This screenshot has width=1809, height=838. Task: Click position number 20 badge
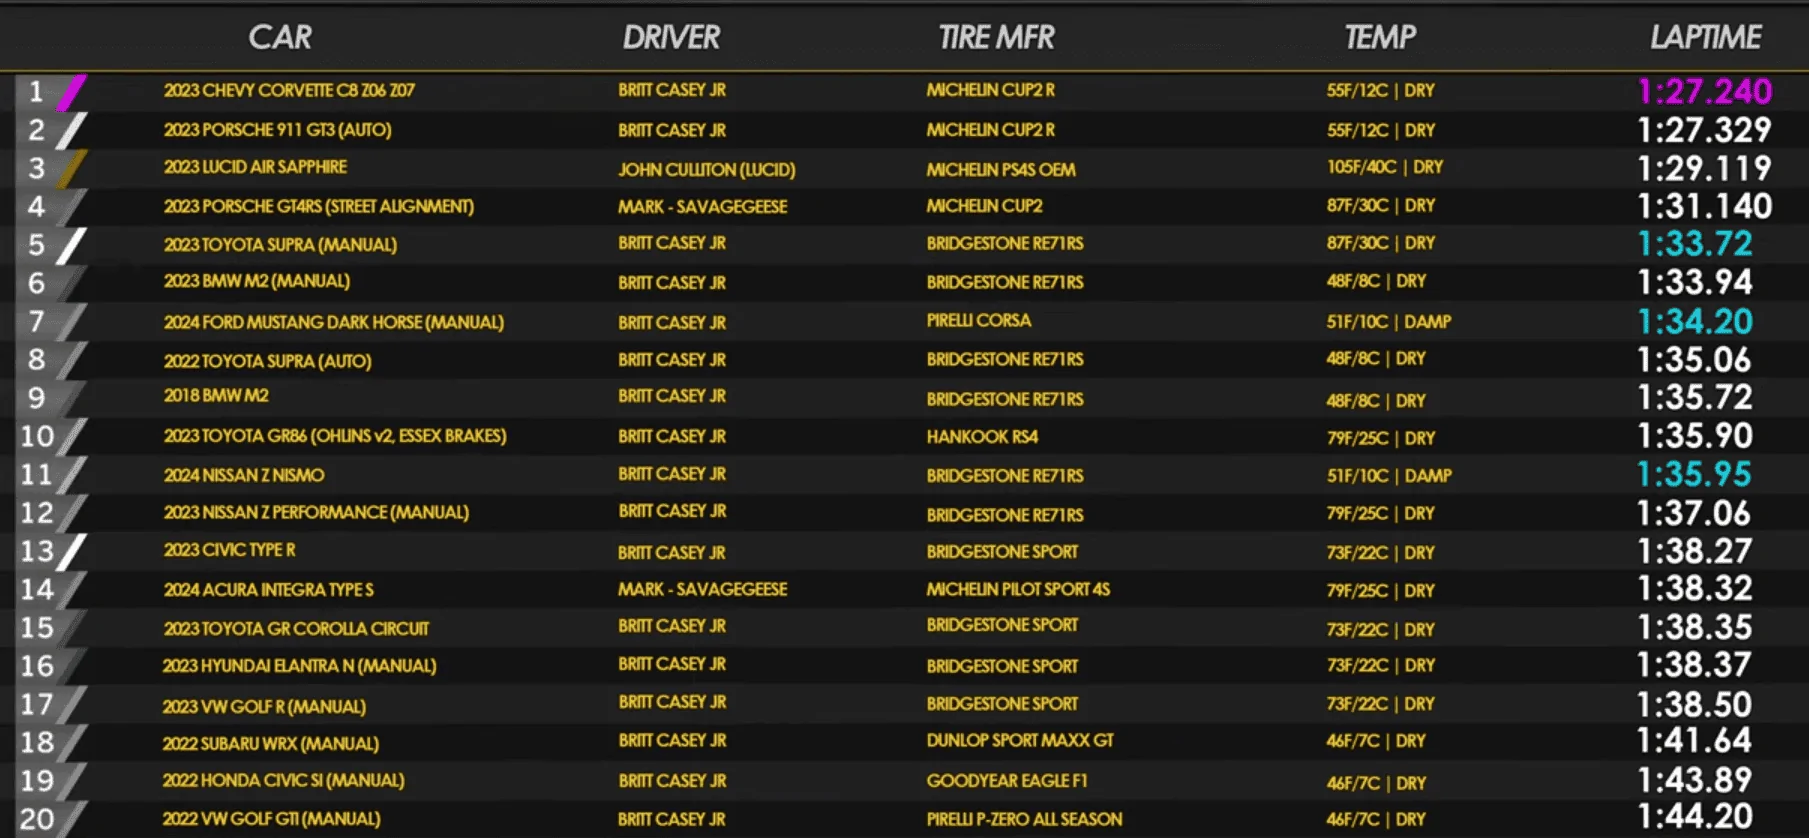point(37,819)
